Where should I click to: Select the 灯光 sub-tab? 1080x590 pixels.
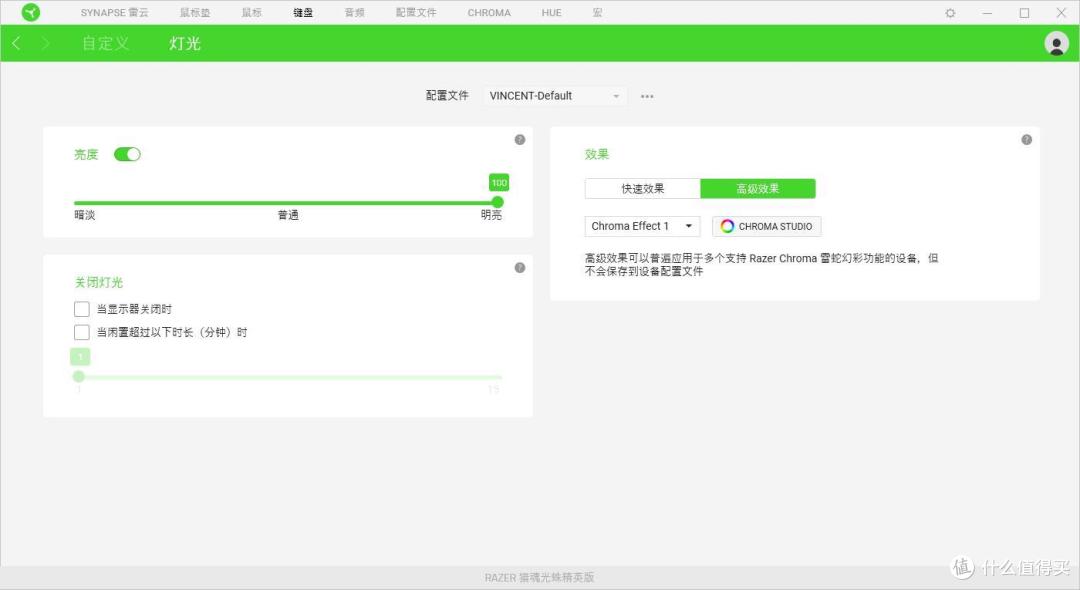(x=185, y=43)
